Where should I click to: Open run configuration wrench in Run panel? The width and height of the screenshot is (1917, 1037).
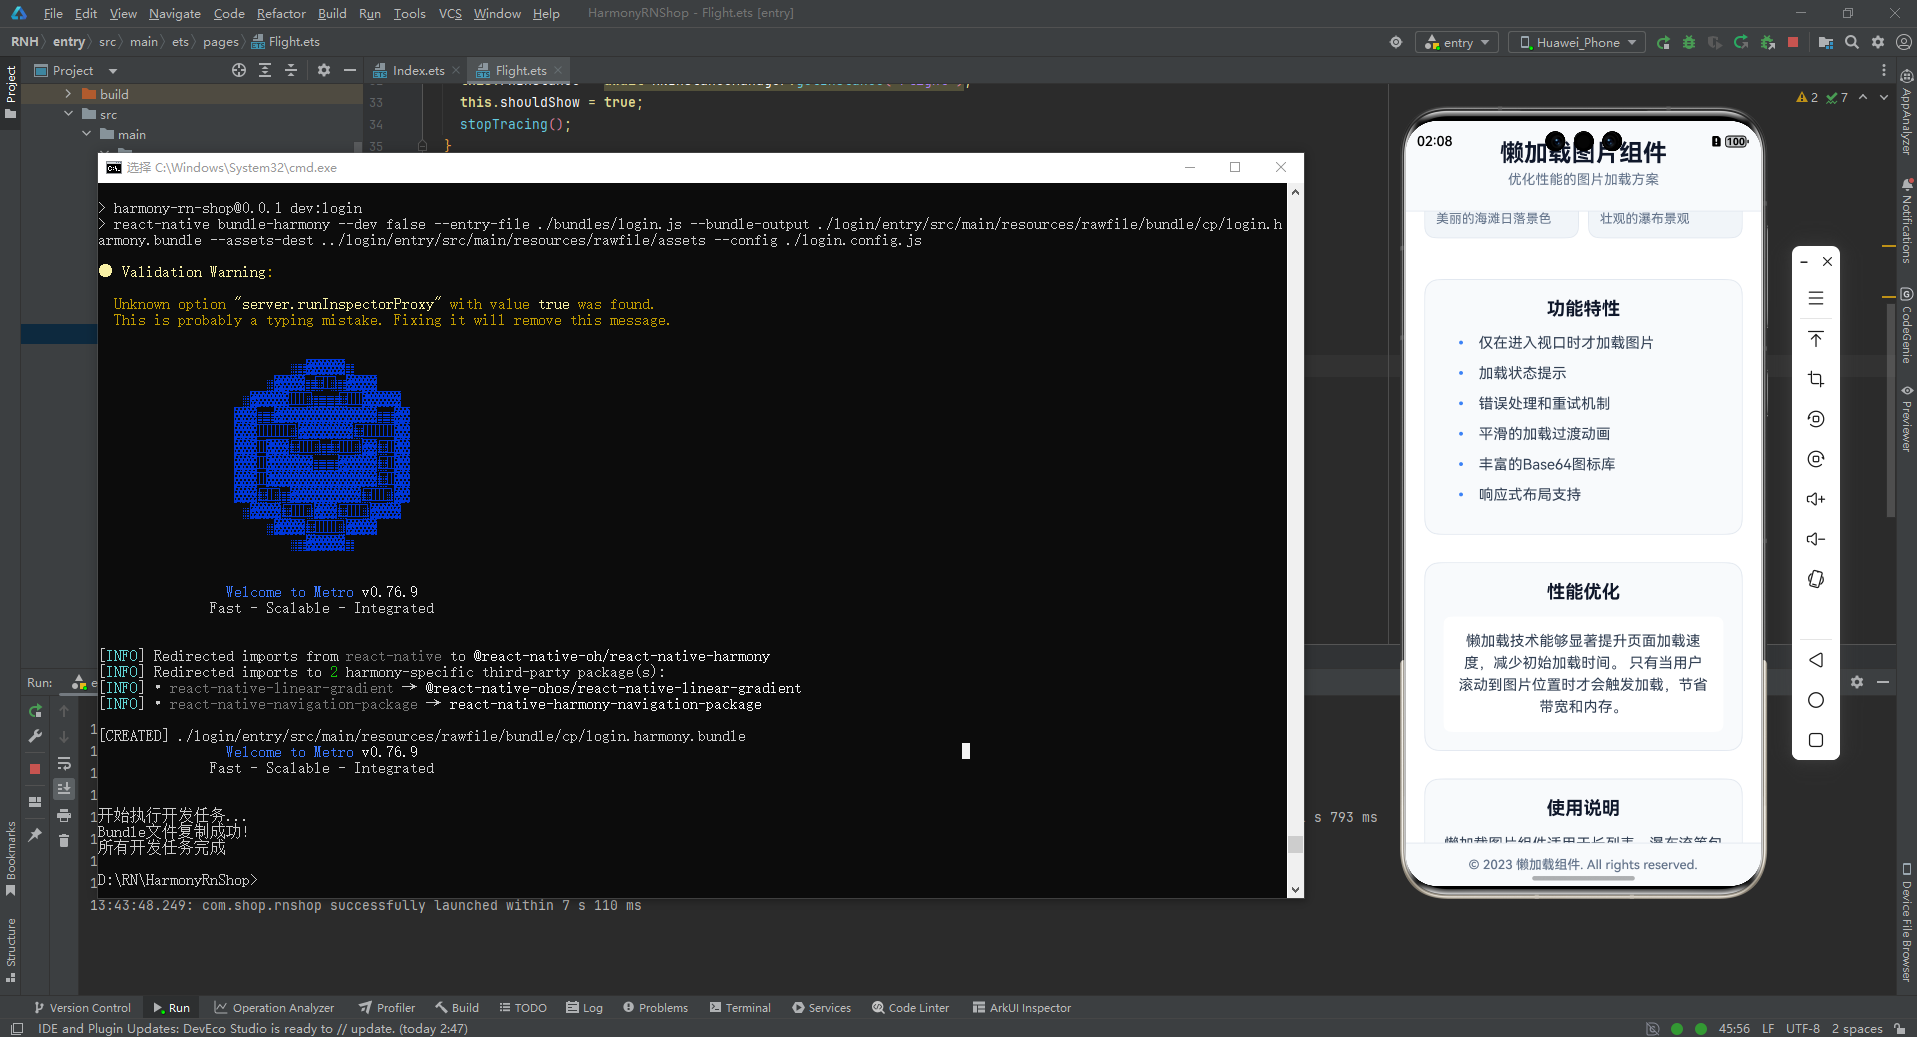point(35,737)
